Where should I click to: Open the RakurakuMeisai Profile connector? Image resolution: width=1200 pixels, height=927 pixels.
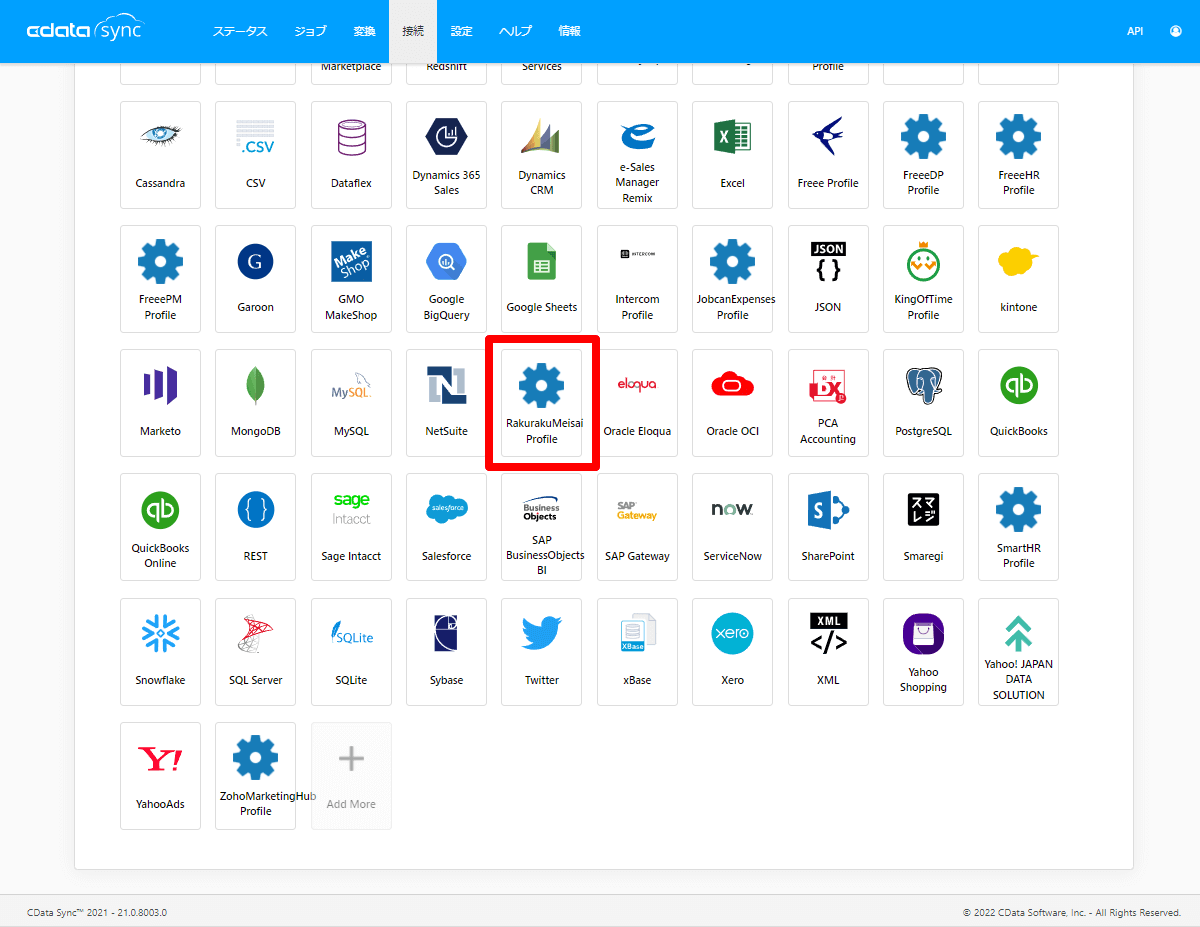click(x=542, y=403)
